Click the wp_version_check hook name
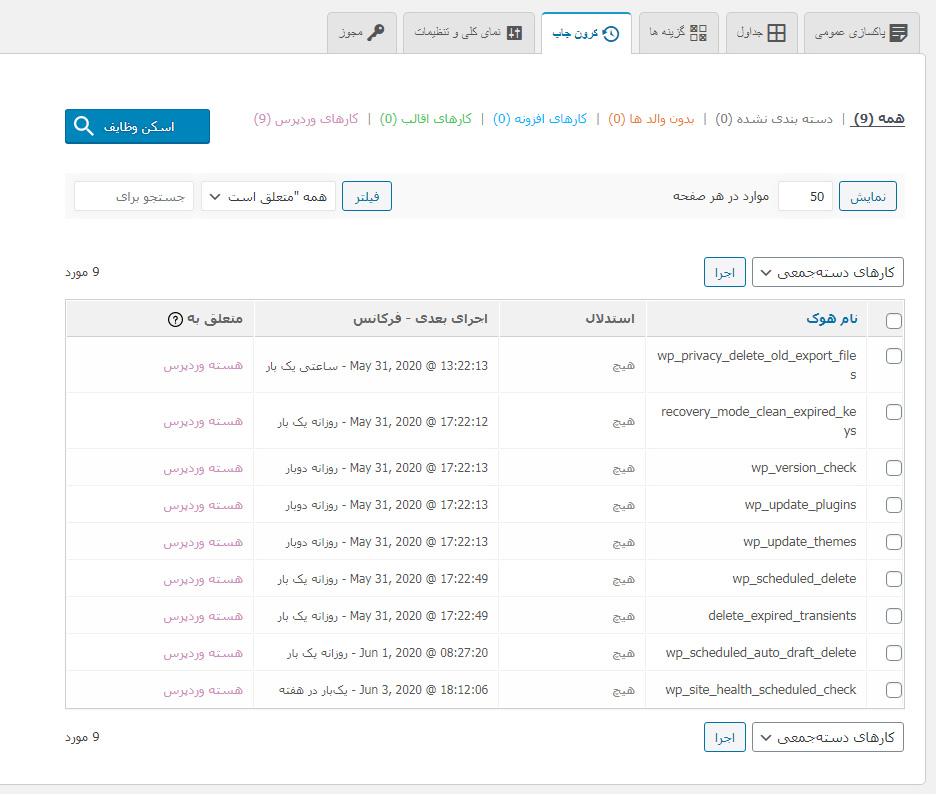This screenshot has width=936, height=794. (803, 468)
